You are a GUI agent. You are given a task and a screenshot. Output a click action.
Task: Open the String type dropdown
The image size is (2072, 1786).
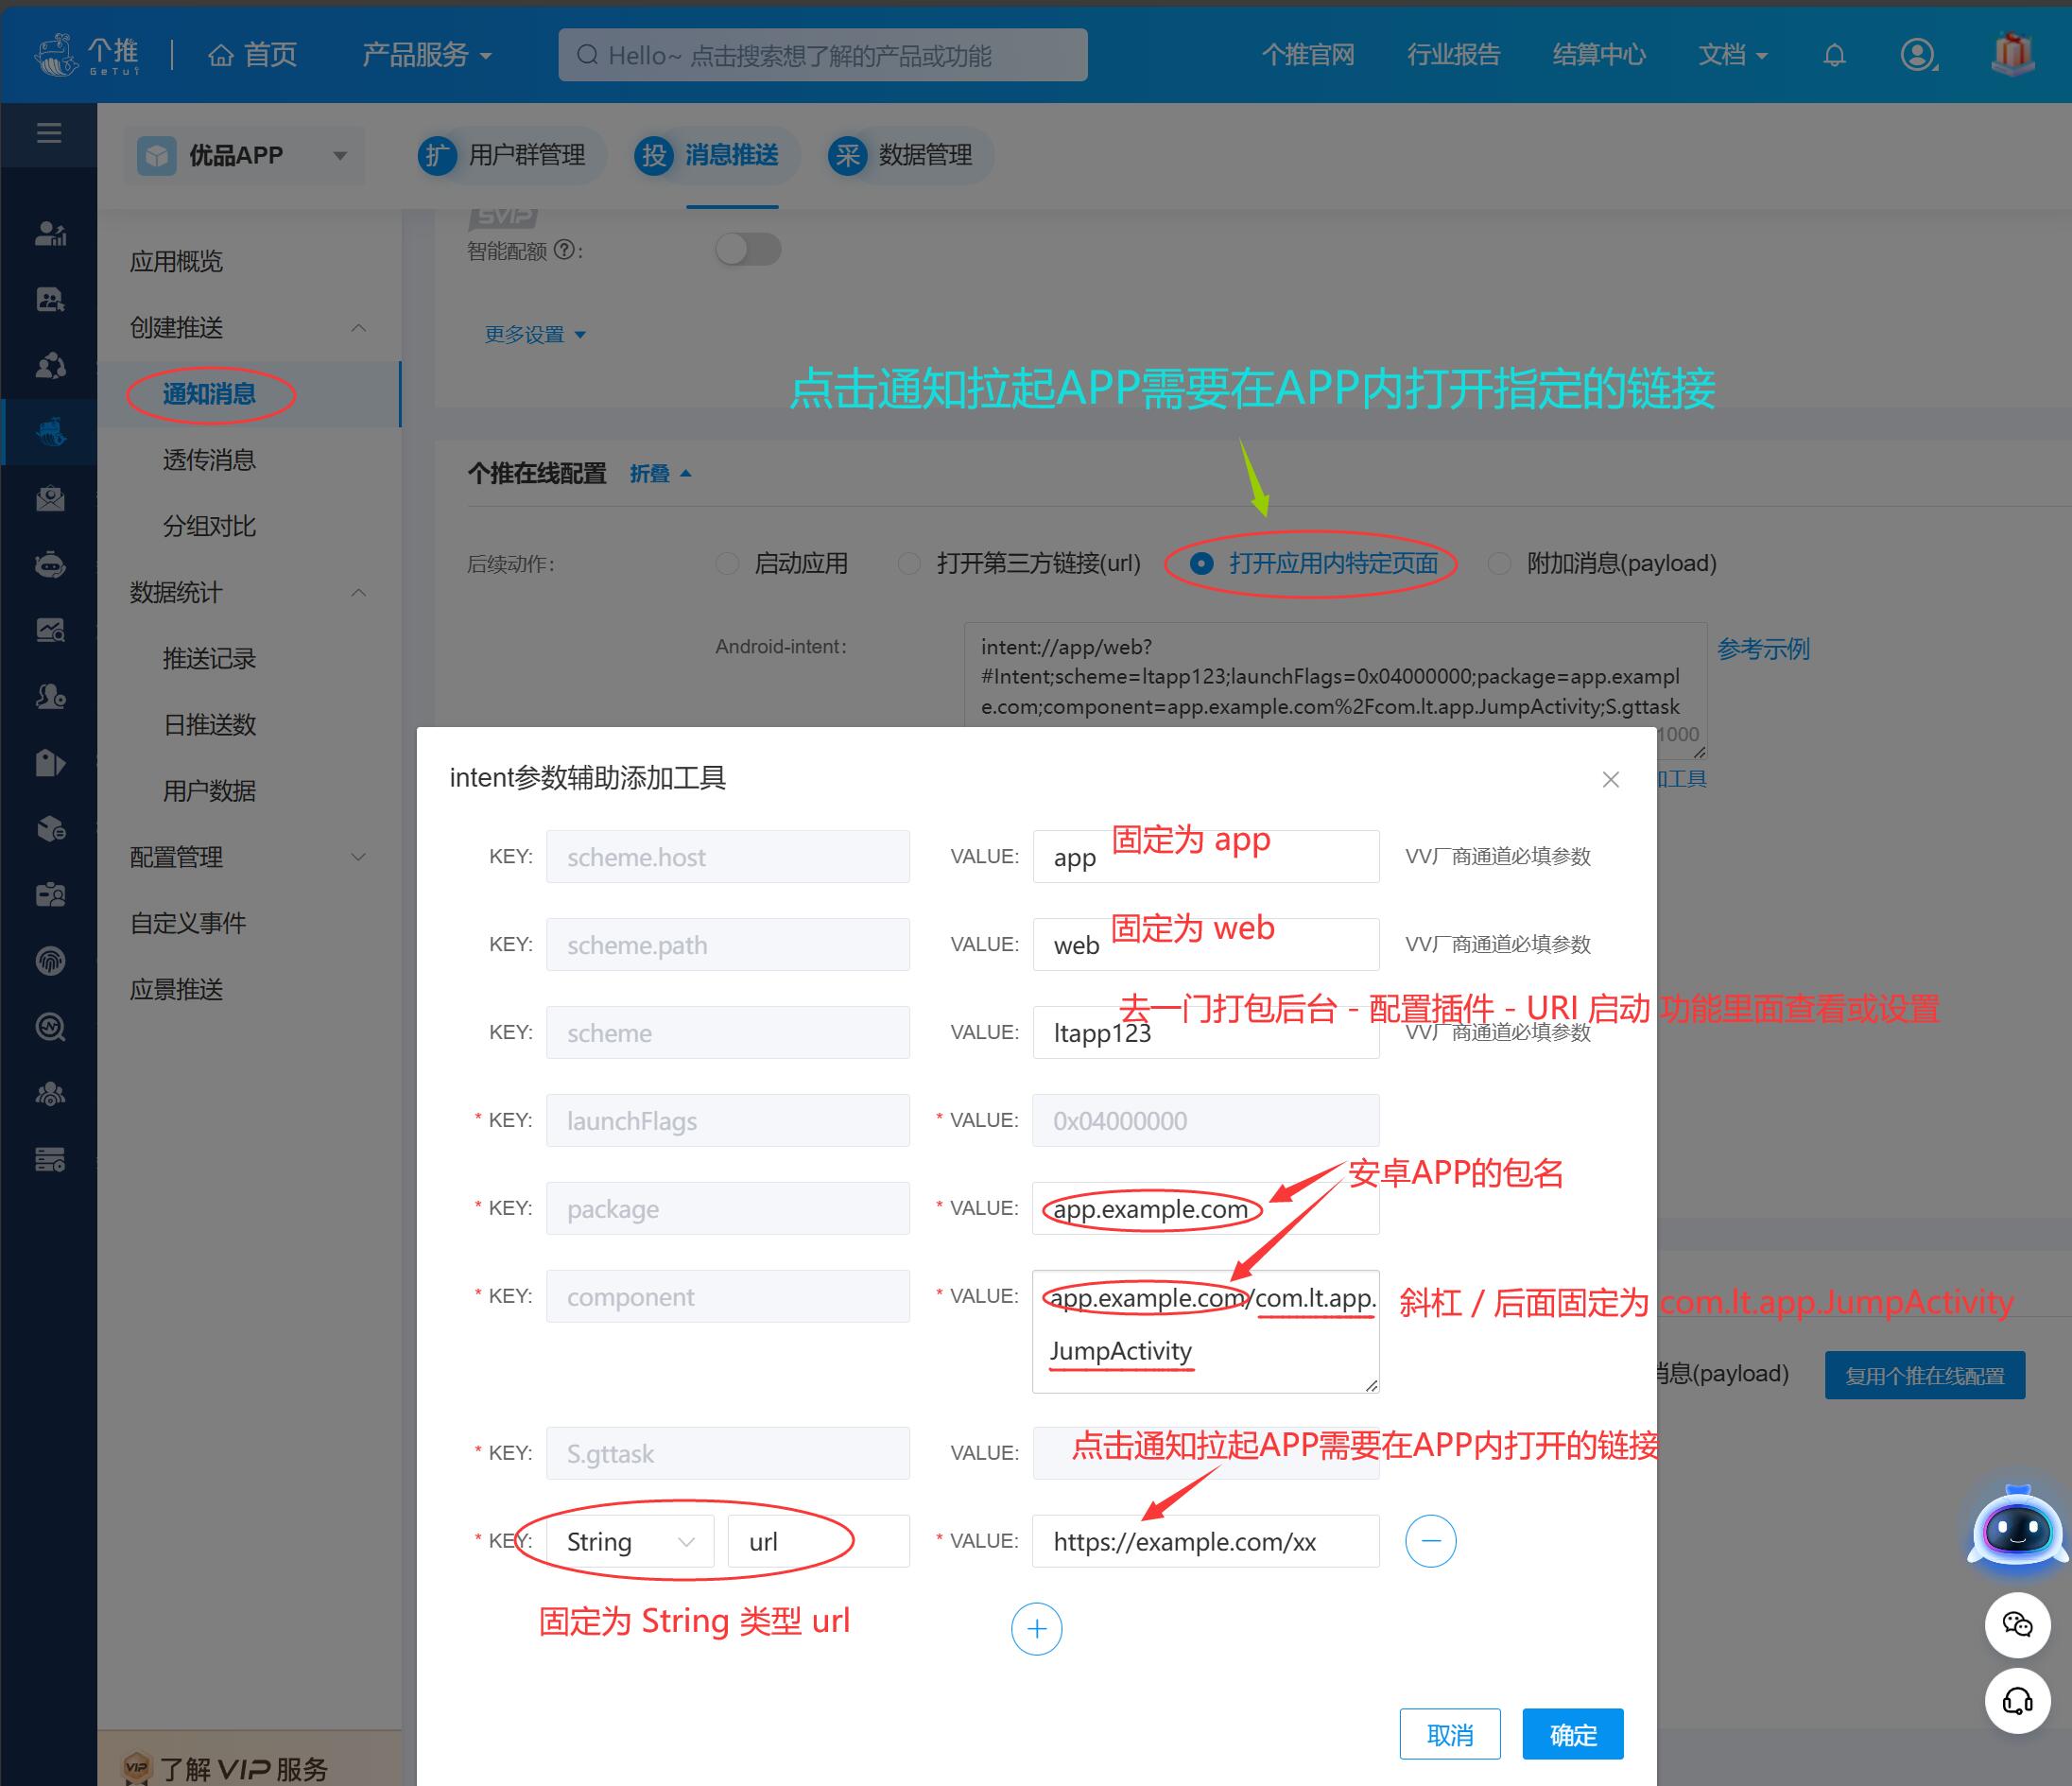tap(630, 1541)
